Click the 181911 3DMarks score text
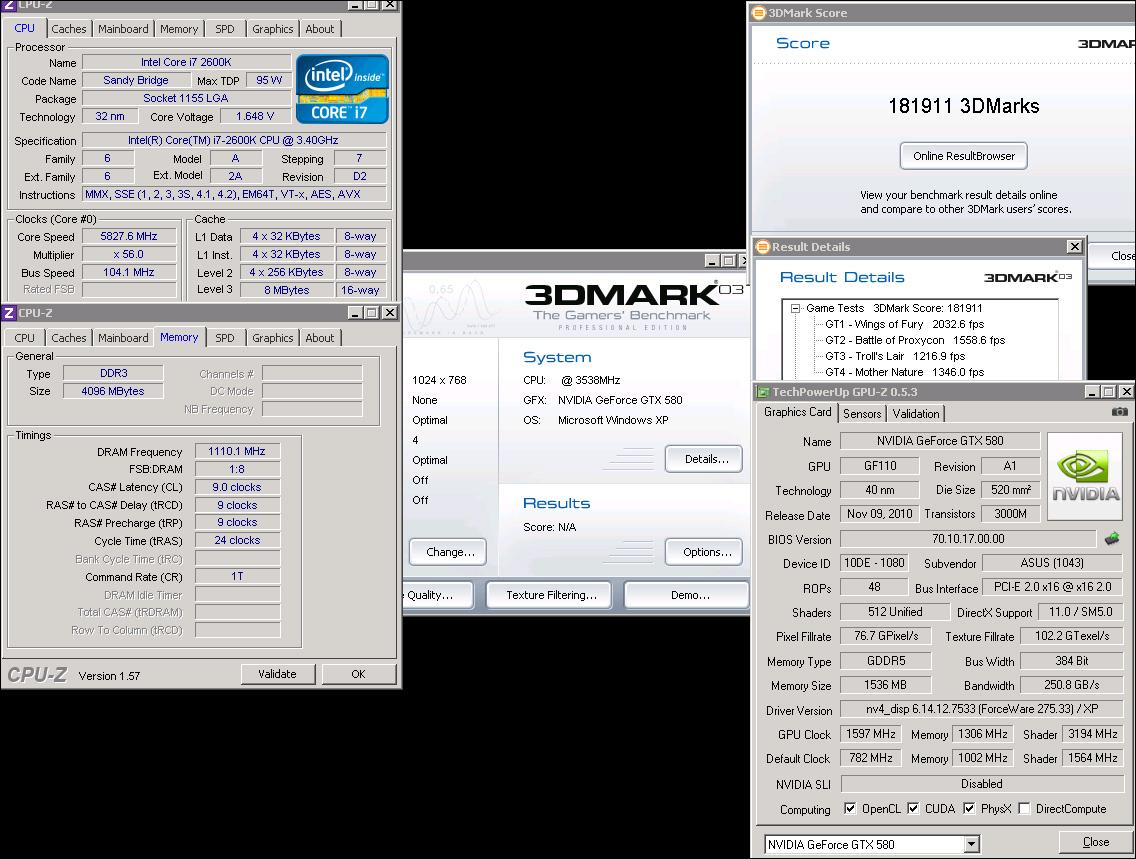The width and height of the screenshot is (1136, 859). coord(964,106)
